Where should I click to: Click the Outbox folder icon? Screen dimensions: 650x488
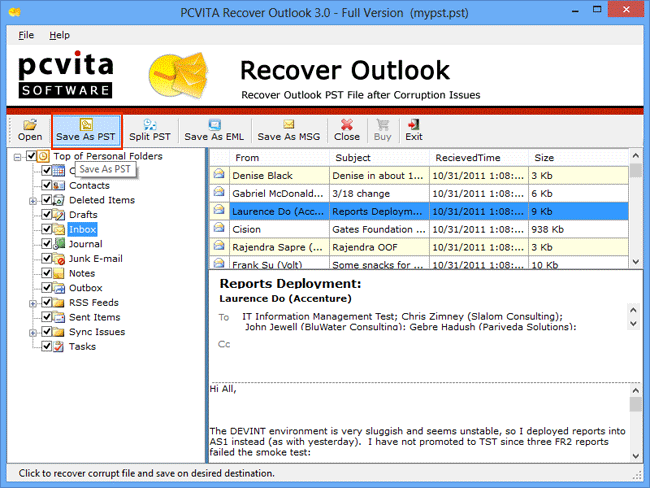click(x=59, y=288)
